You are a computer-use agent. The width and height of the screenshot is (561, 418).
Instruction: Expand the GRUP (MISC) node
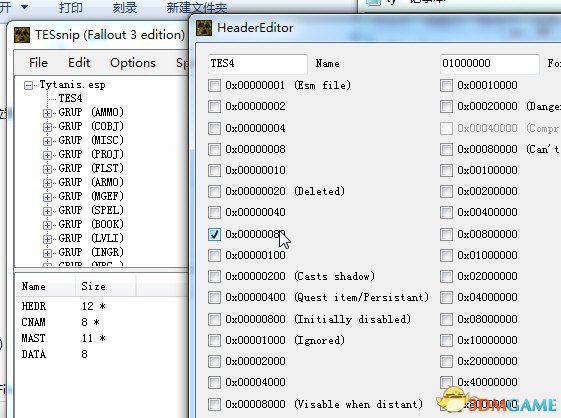(x=47, y=141)
